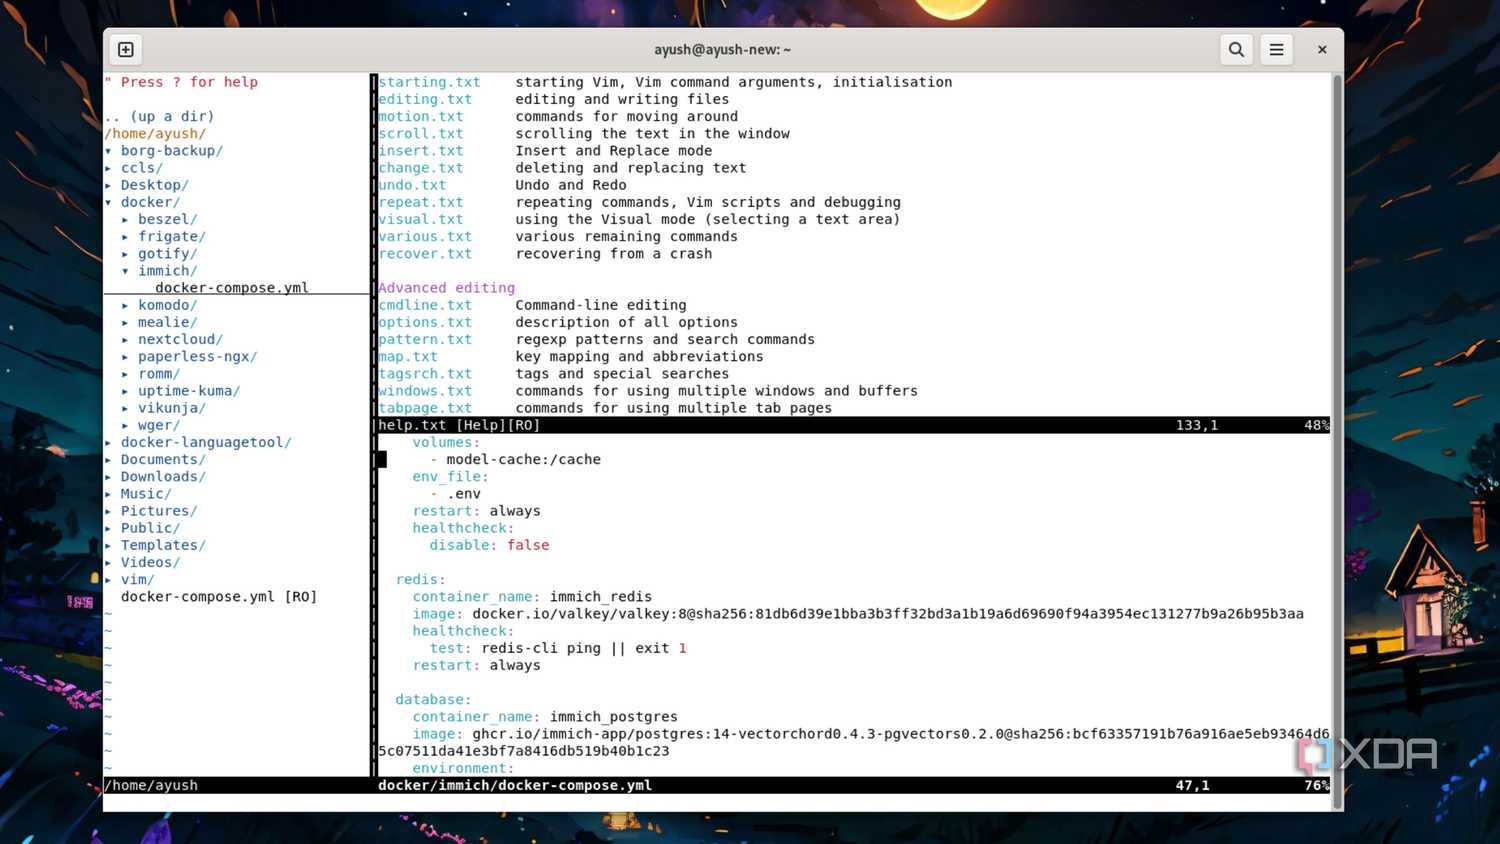
Task: Select the Music/ directory
Action: pos(146,494)
